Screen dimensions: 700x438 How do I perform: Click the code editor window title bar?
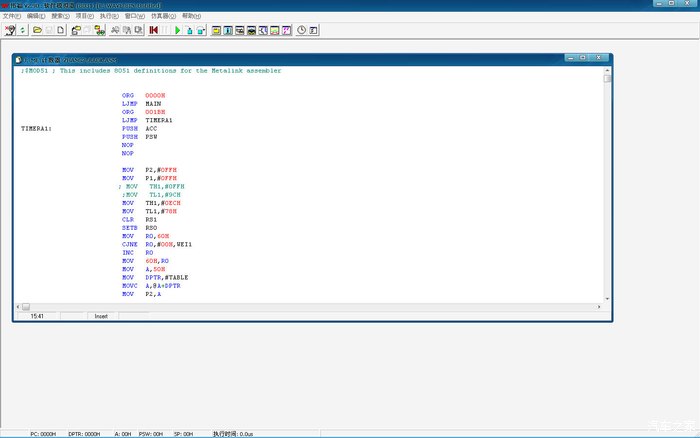pyautogui.click(x=300, y=60)
